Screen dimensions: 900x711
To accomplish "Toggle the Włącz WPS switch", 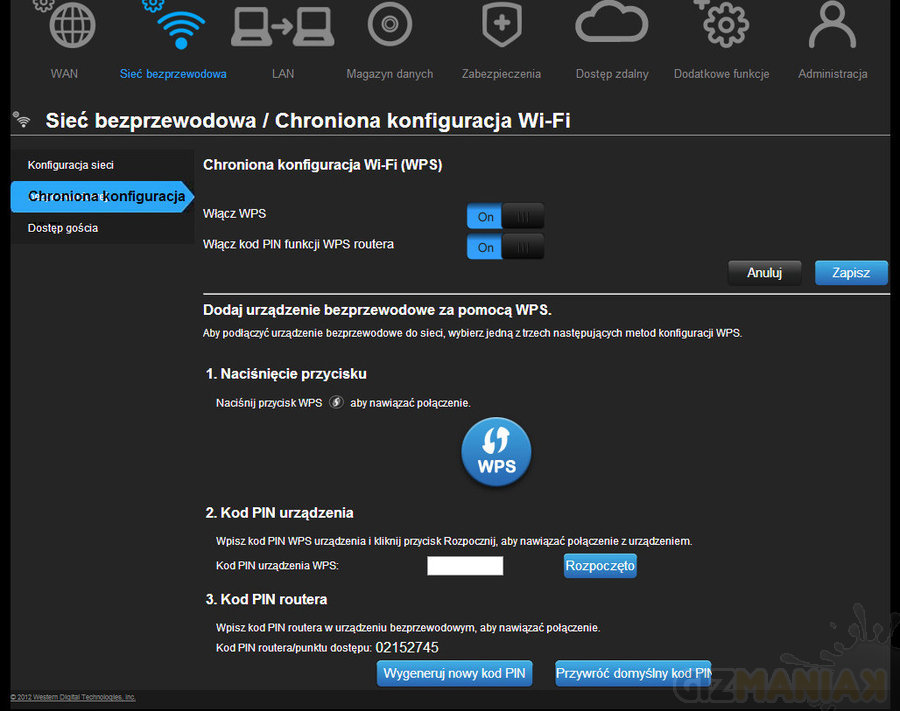I will coord(505,217).
